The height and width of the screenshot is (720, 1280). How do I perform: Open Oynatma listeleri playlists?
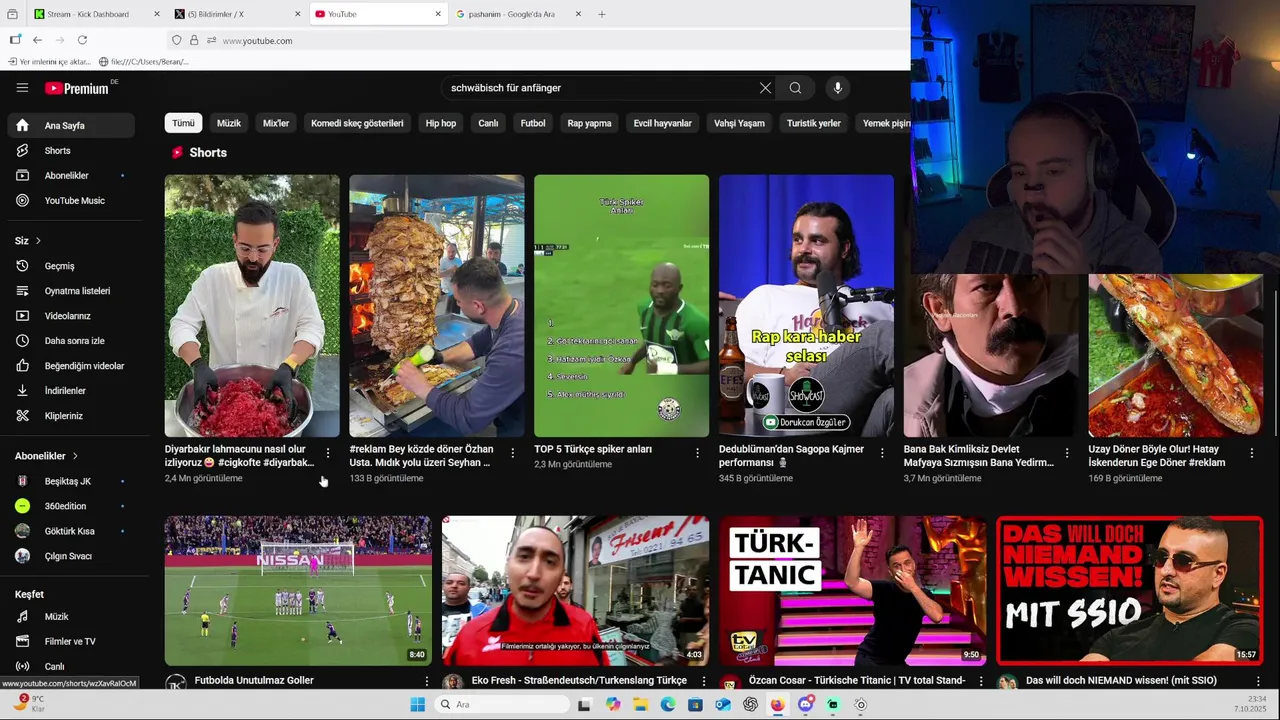[70, 291]
